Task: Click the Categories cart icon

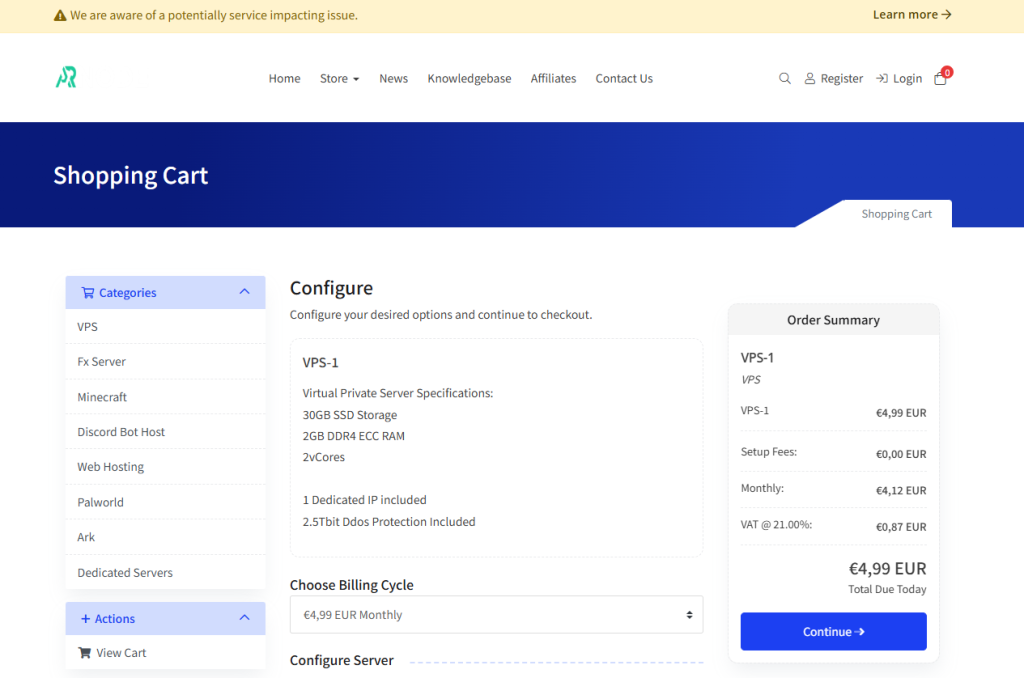Action: 88,293
